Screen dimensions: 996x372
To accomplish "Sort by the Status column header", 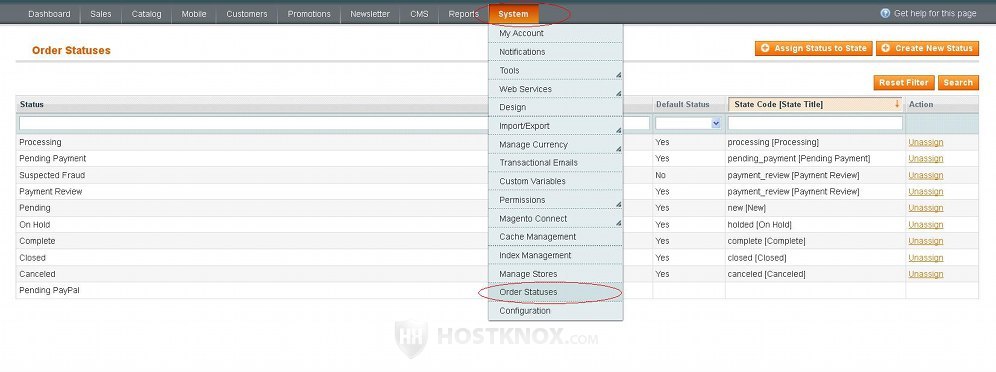I will pos(32,104).
